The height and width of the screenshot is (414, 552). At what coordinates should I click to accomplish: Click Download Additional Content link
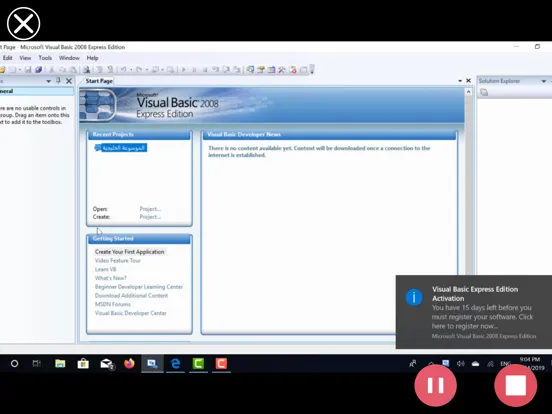coord(131,296)
